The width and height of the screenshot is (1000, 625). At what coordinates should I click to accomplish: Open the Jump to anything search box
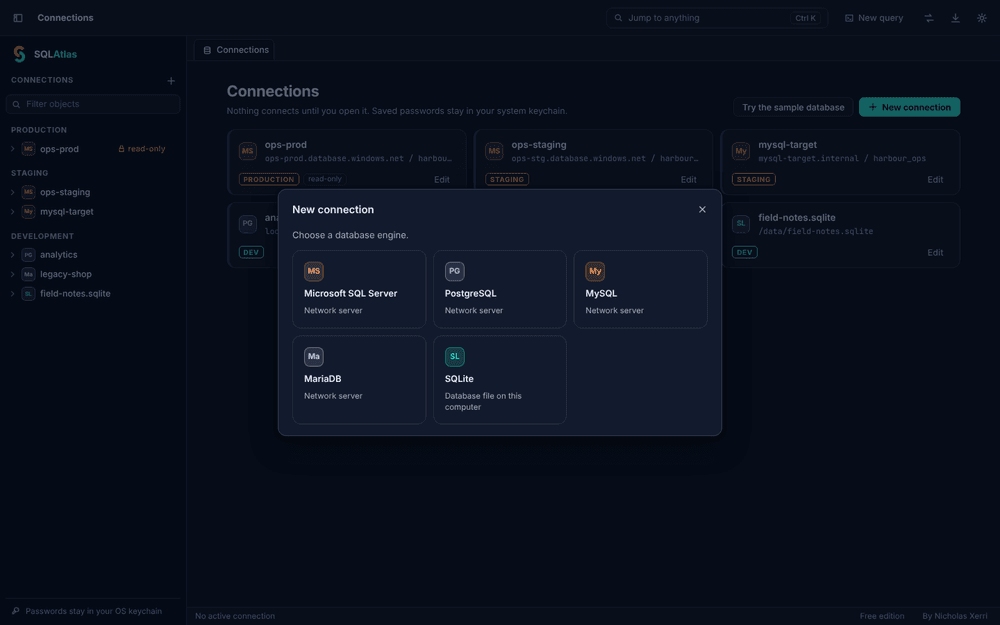717,18
